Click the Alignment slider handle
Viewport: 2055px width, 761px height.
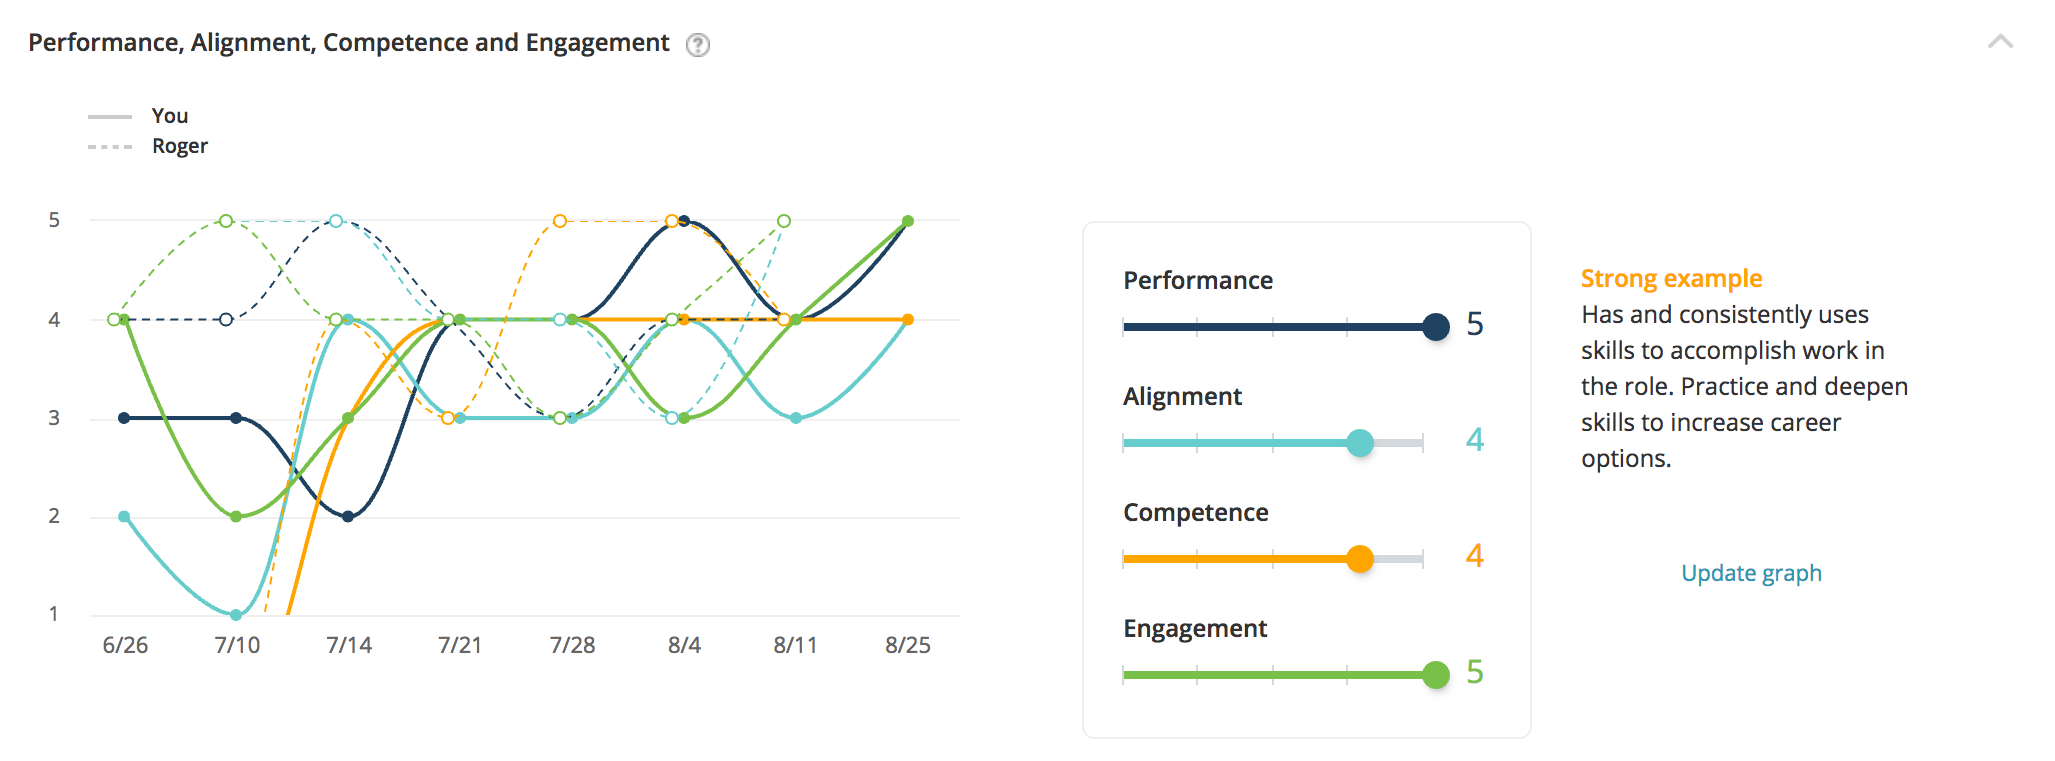click(x=1359, y=443)
